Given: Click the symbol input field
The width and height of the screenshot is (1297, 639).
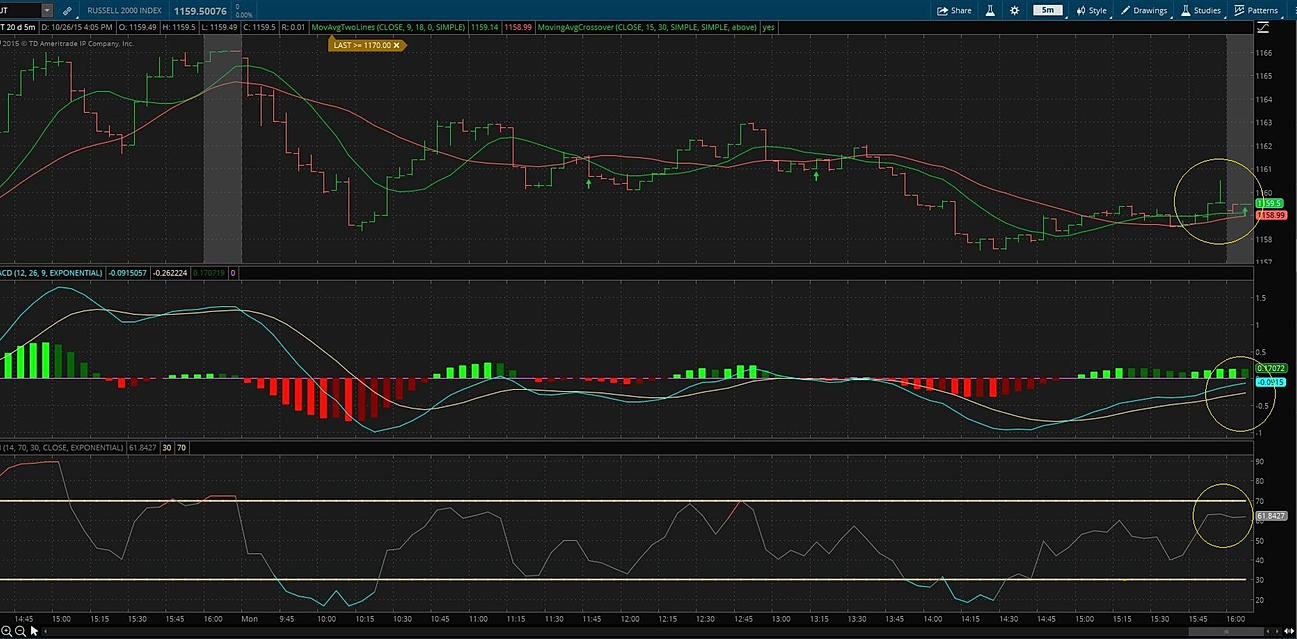Looking at the screenshot, I should click(20, 10).
